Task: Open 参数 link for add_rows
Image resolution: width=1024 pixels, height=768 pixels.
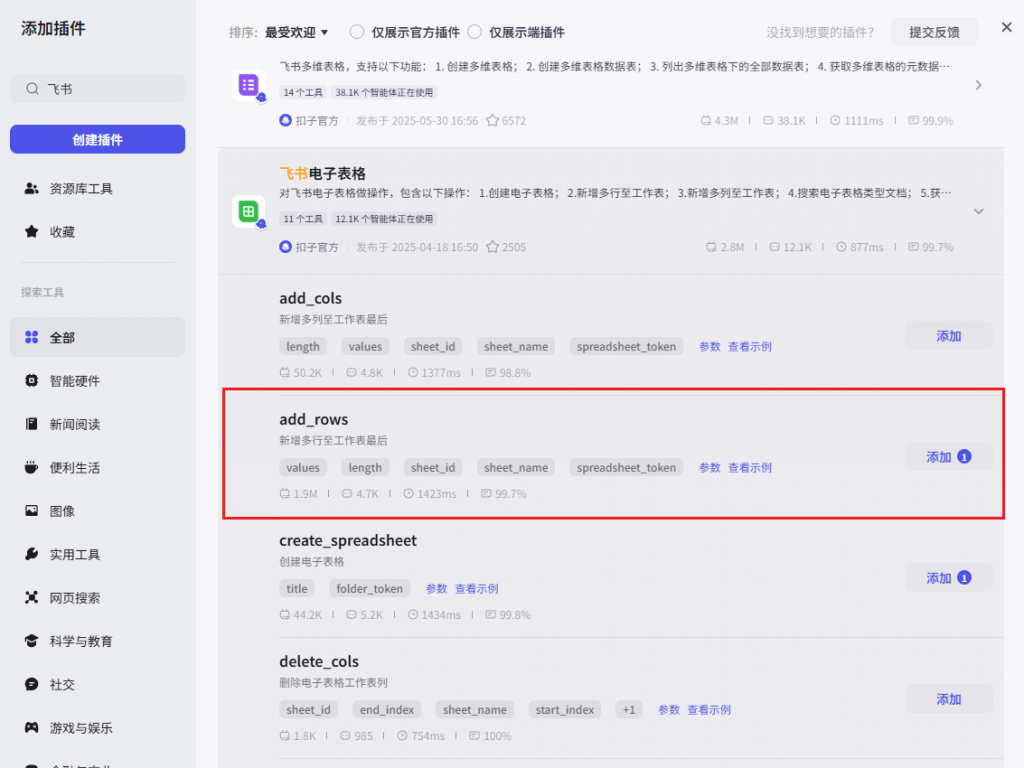Action: coord(709,468)
